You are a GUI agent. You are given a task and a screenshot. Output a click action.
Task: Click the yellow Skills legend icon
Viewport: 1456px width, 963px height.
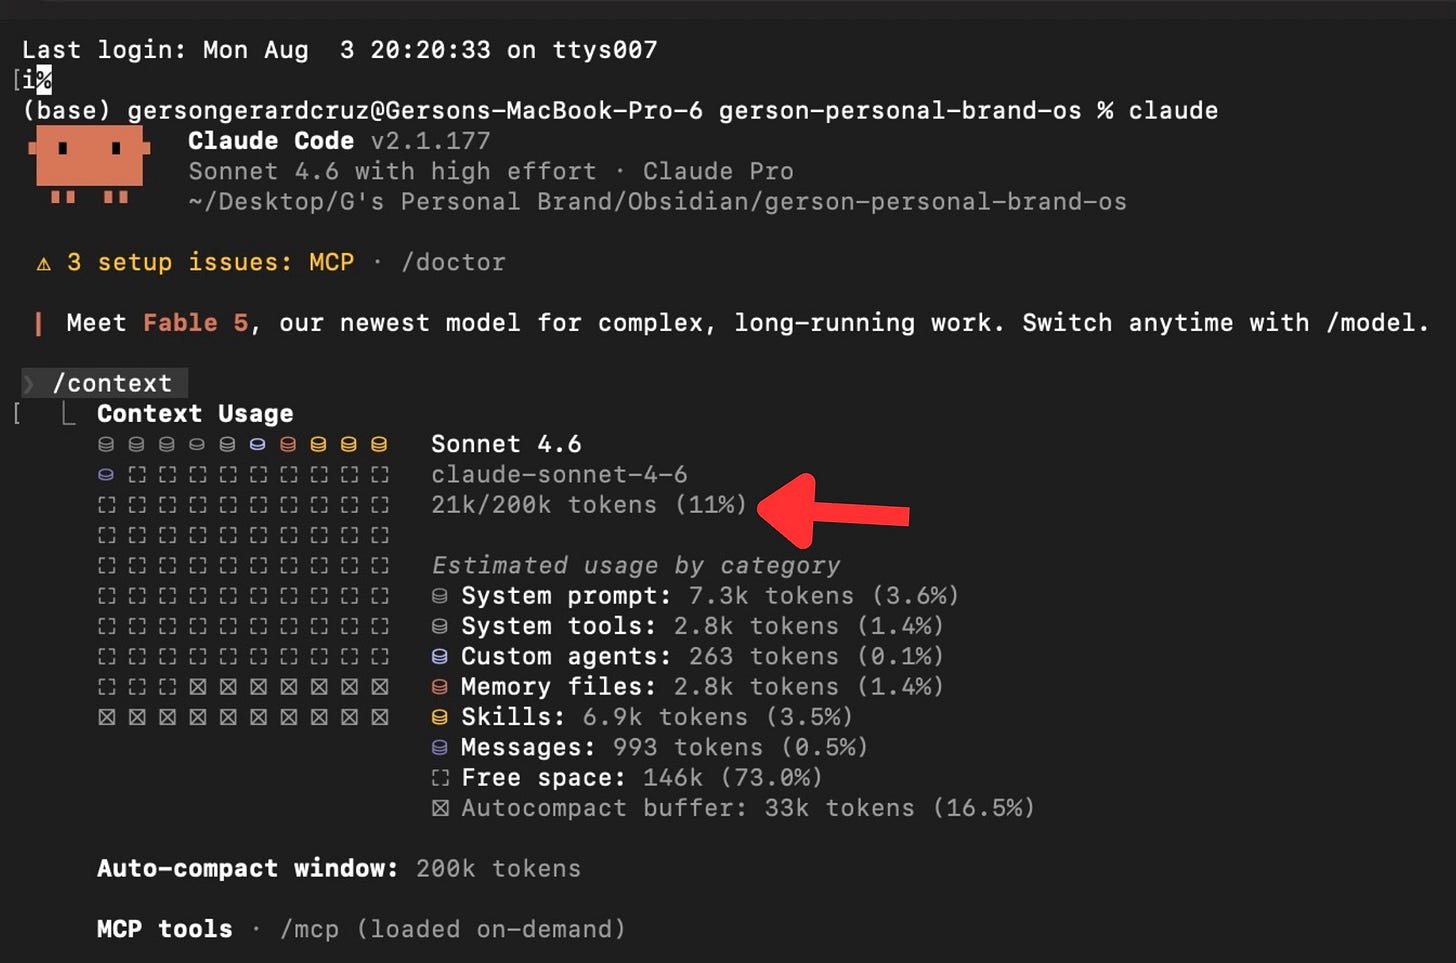(439, 717)
